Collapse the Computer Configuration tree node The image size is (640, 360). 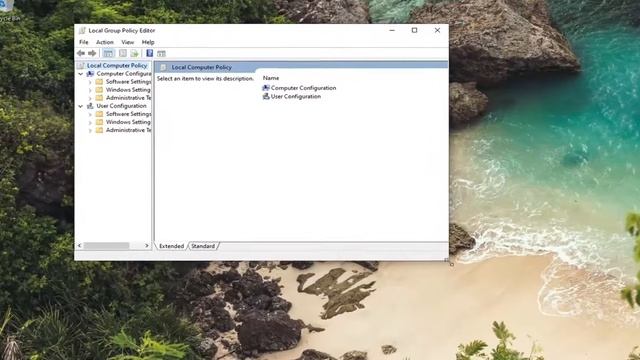tap(81, 74)
